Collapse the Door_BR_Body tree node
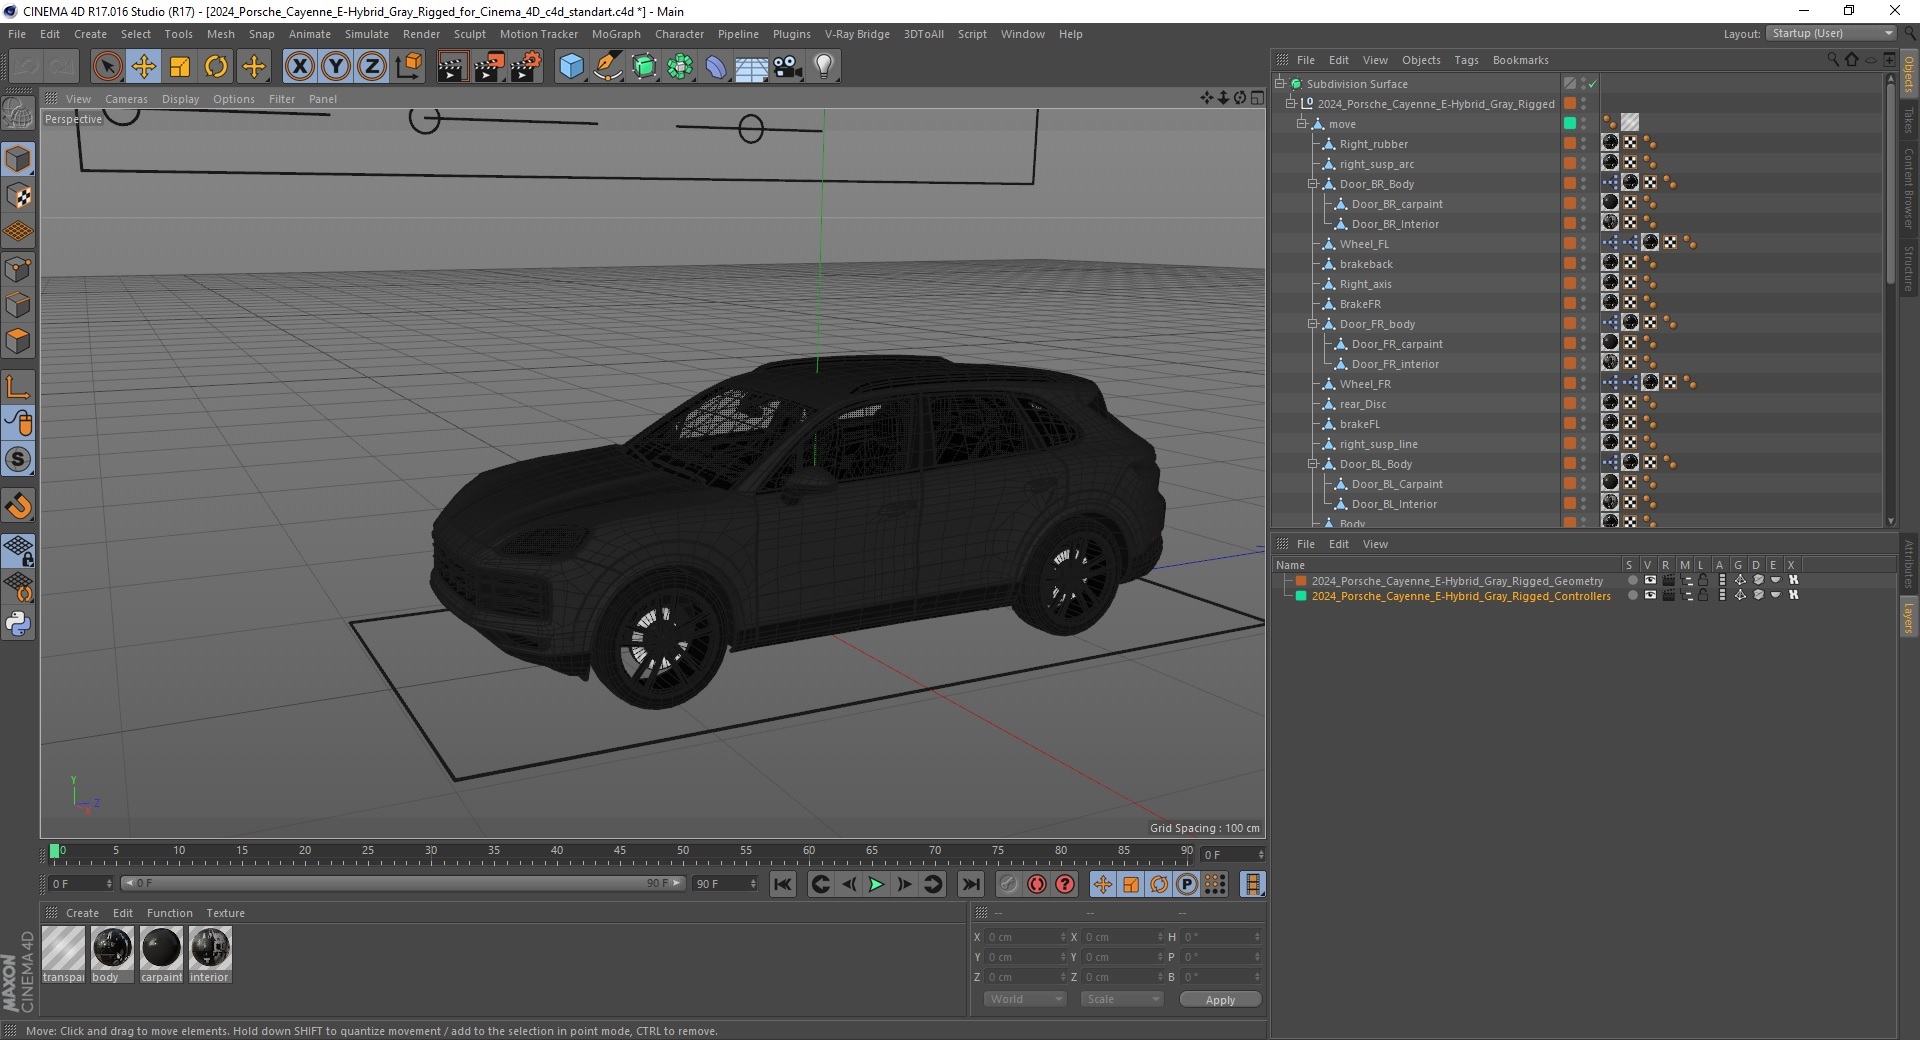Screen dimensions: 1920x1040 click(1313, 184)
